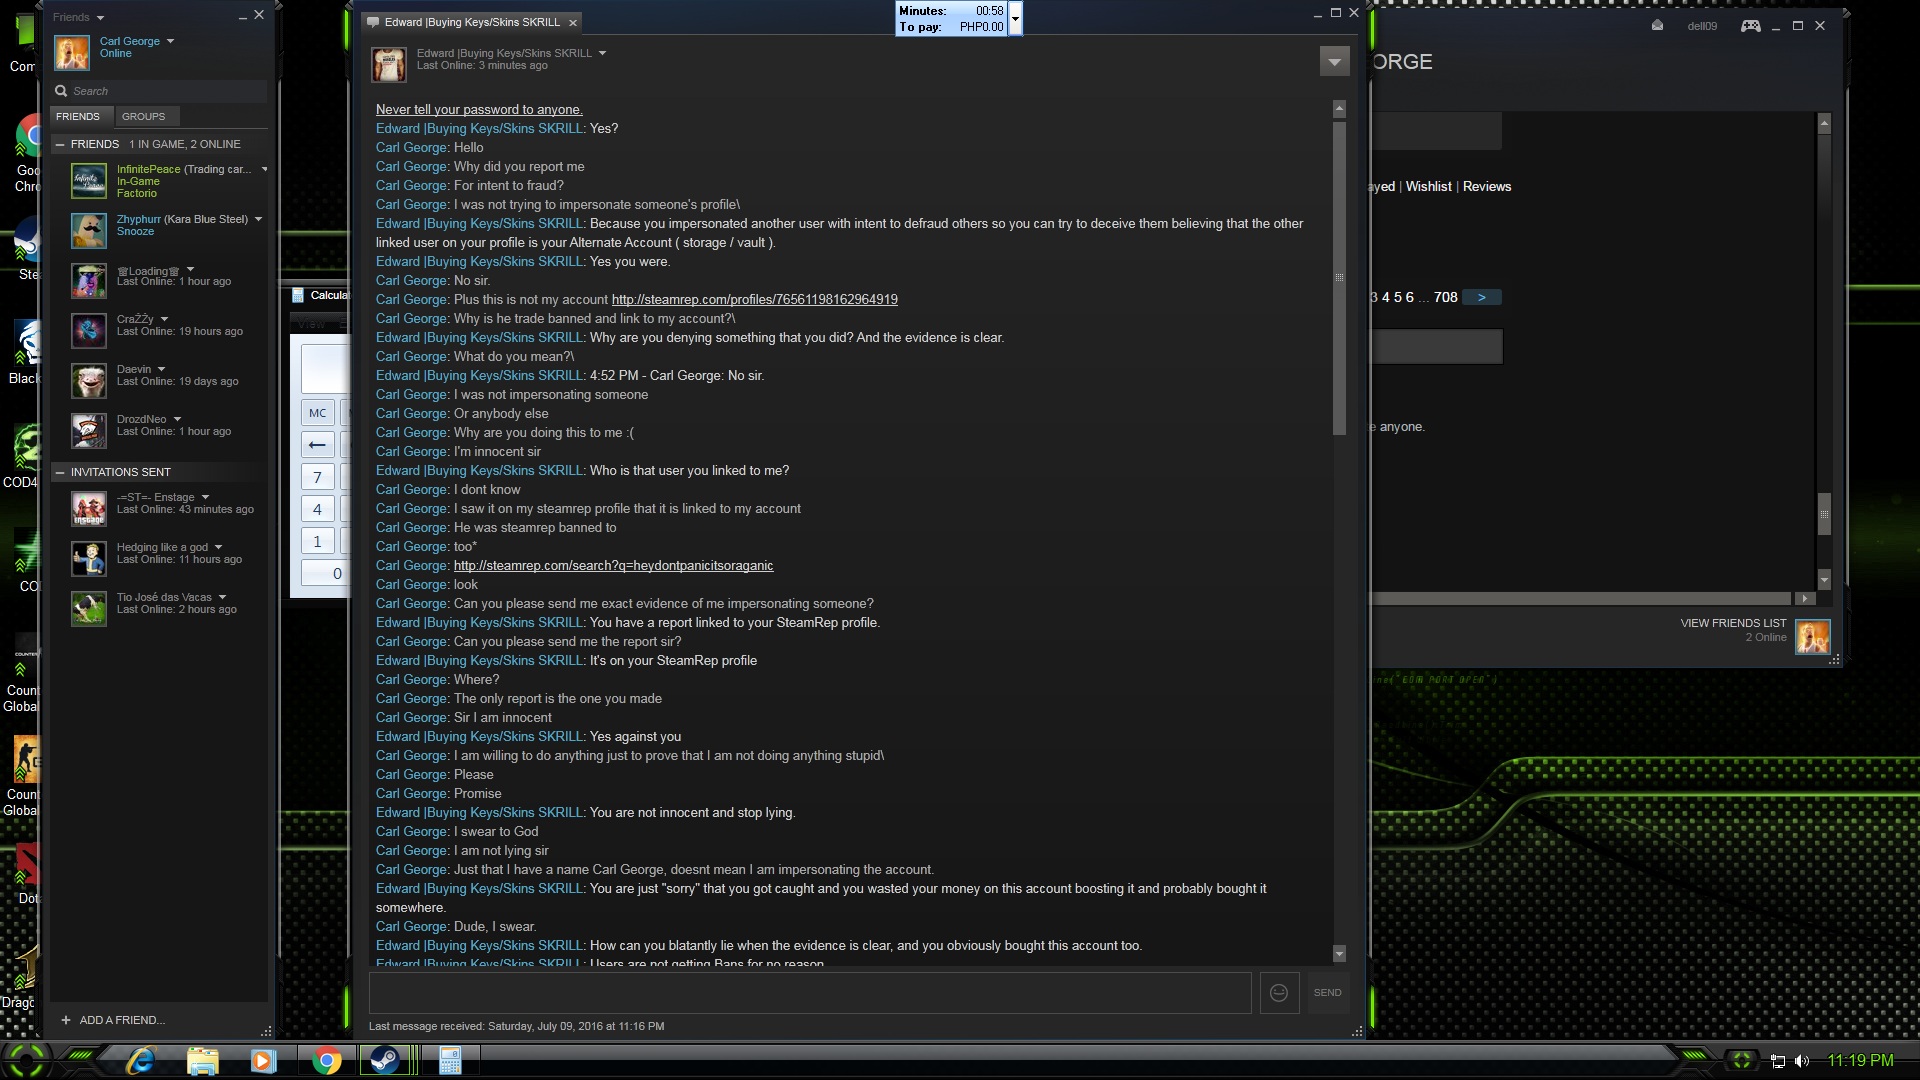Collapse the Friends list section
This screenshot has height=1080, width=1920.
(60, 144)
